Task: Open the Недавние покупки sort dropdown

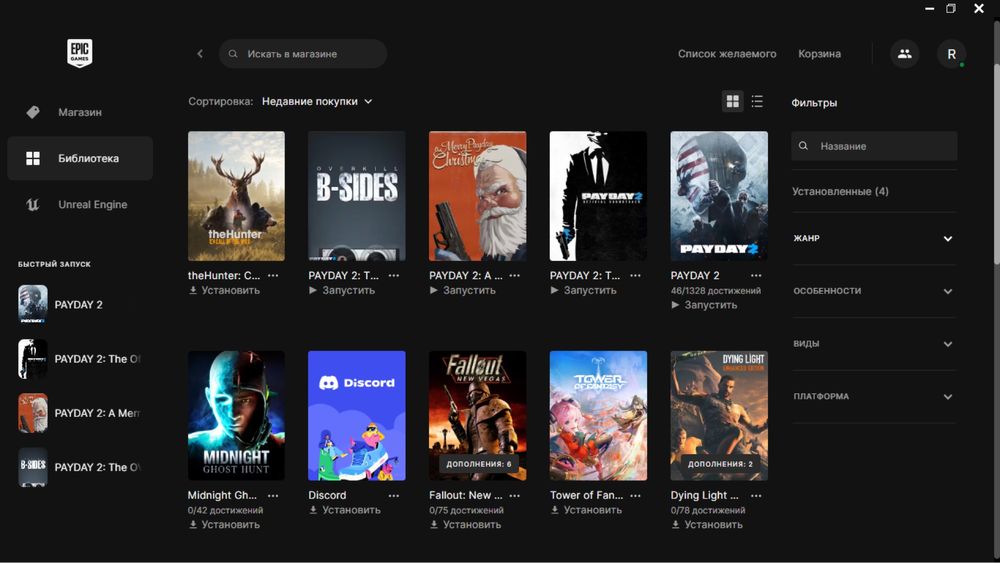Action: coord(317,101)
